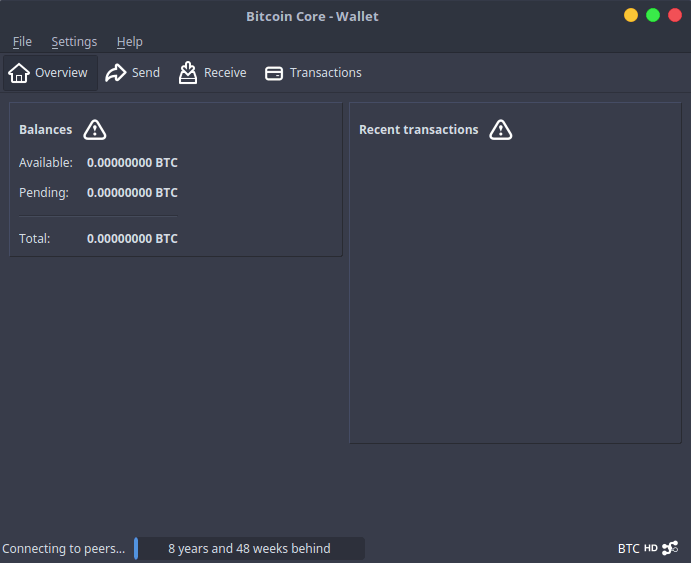Open the Help menu
Screen dimensions: 691x563
point(130,42)
